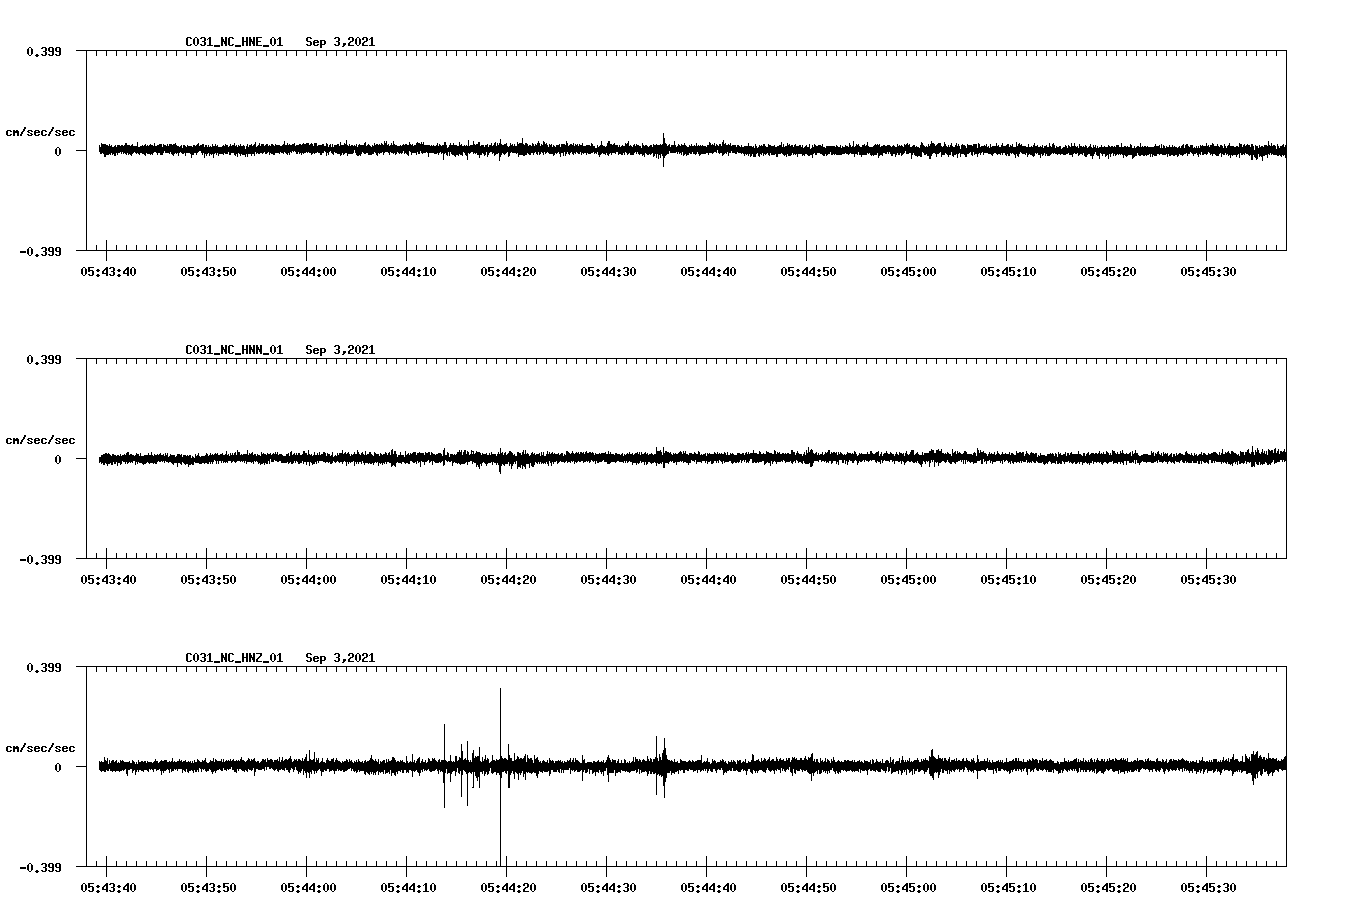1358x924 pixels.
Task: Select the 05:44:40 time label under HNE plot
Action: click(708, 272)
